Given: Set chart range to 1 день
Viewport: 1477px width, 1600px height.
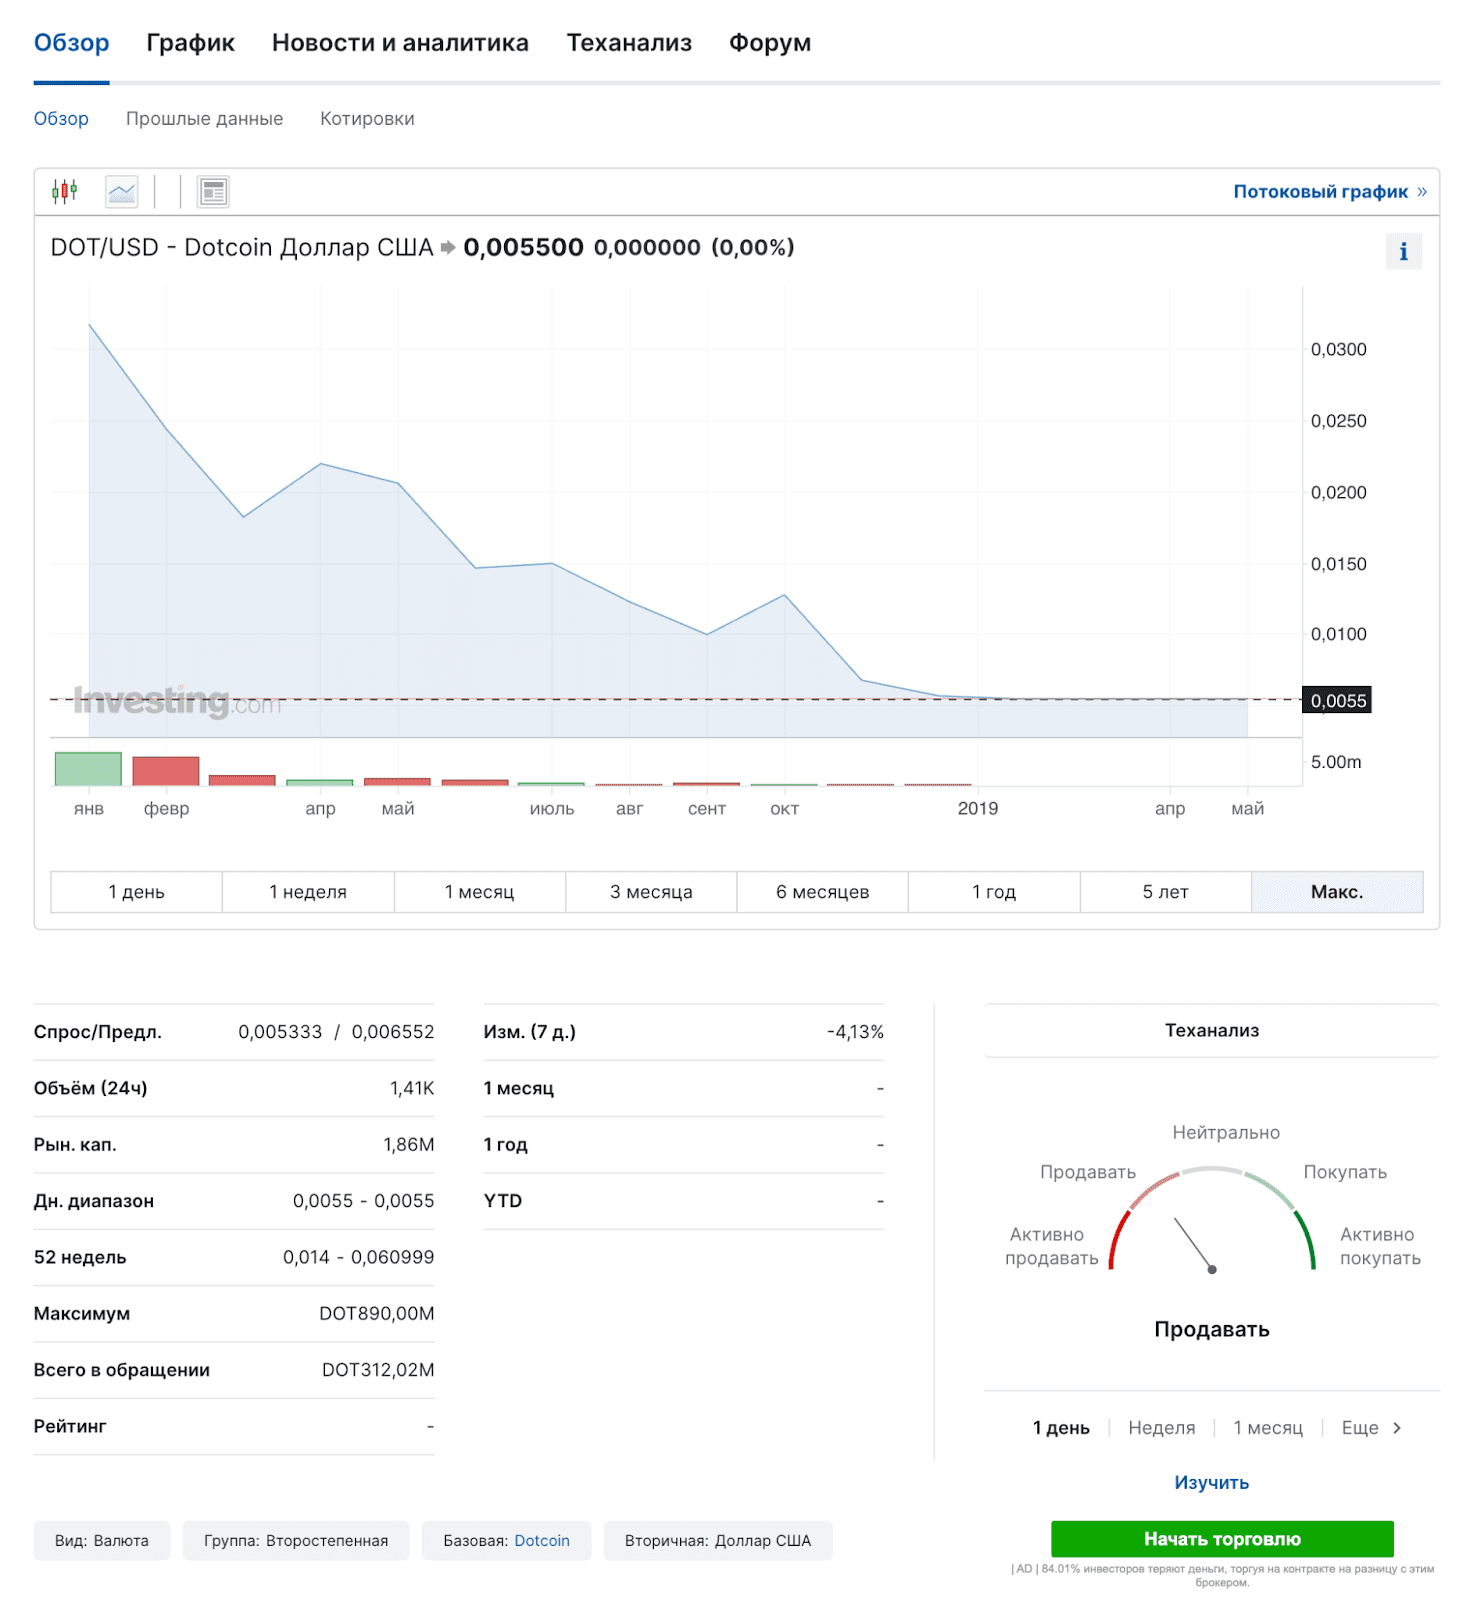Looking at the screenshot, I should 136,892.
